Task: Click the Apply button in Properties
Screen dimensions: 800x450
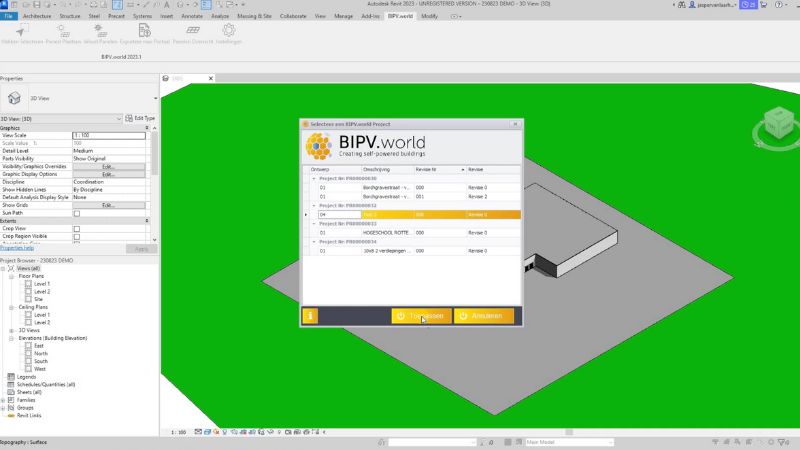Action: 141,249
